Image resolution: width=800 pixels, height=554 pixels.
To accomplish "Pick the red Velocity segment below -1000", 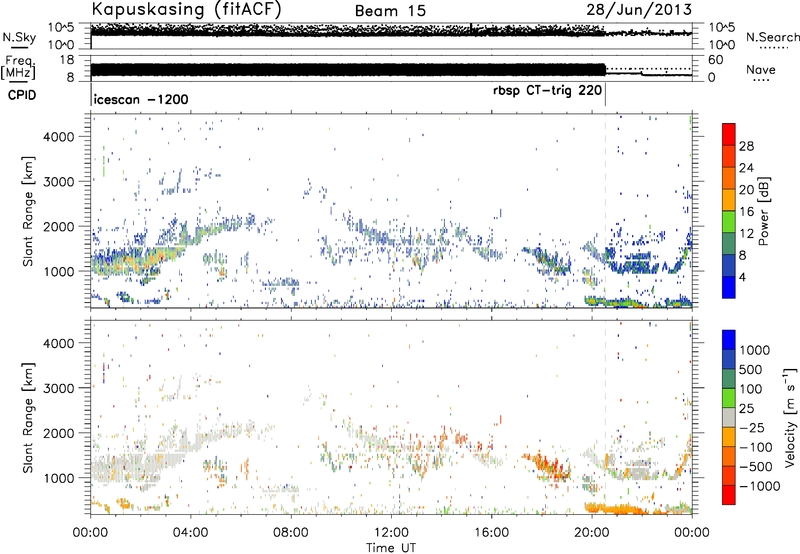I will click(x=729, y=494).
